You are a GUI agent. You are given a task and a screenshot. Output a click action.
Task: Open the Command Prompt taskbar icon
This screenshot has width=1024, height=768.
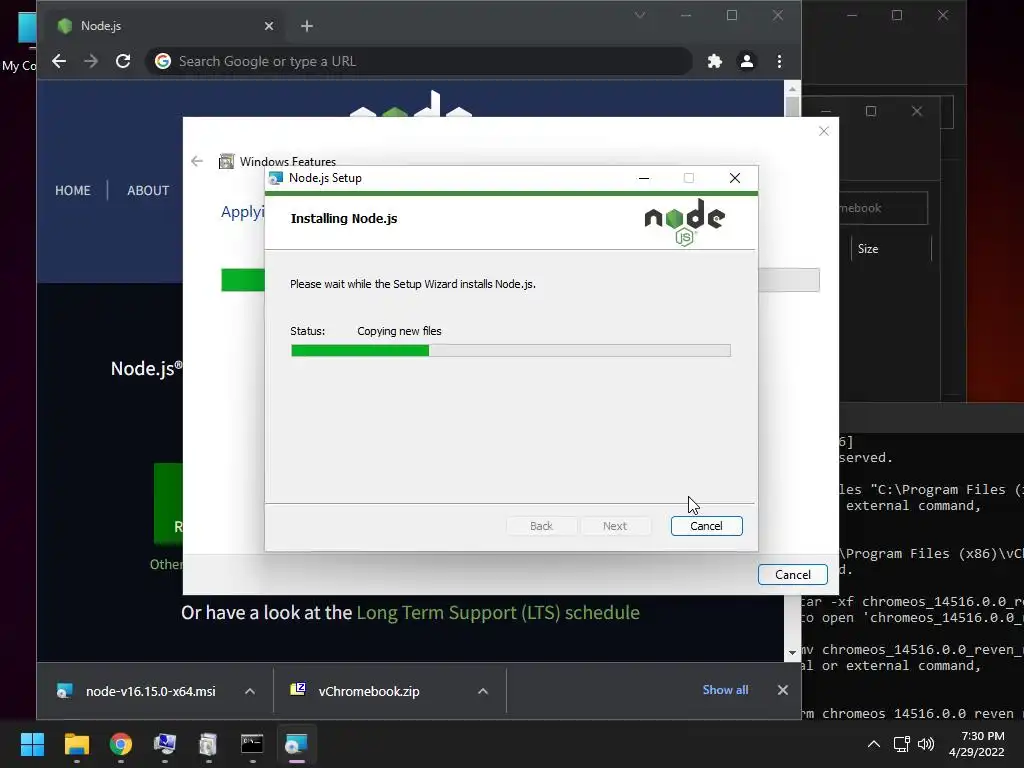point(252,744)
